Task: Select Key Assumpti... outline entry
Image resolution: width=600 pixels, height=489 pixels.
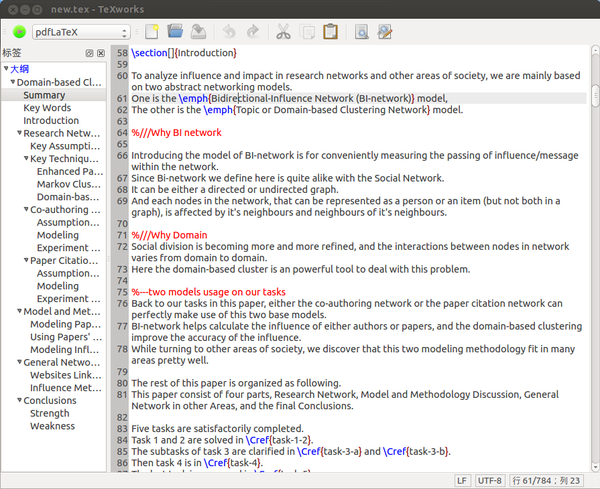Action: coord(65,146)
